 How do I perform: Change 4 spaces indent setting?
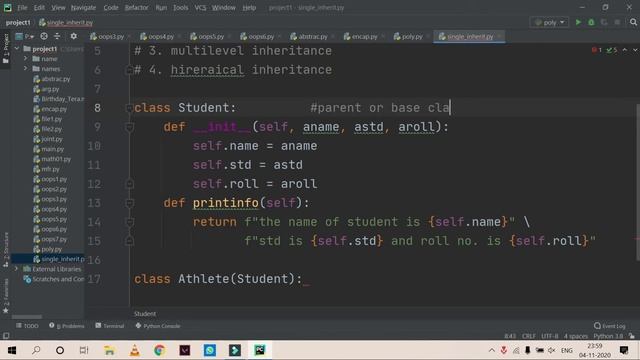(x=576, y=336)
